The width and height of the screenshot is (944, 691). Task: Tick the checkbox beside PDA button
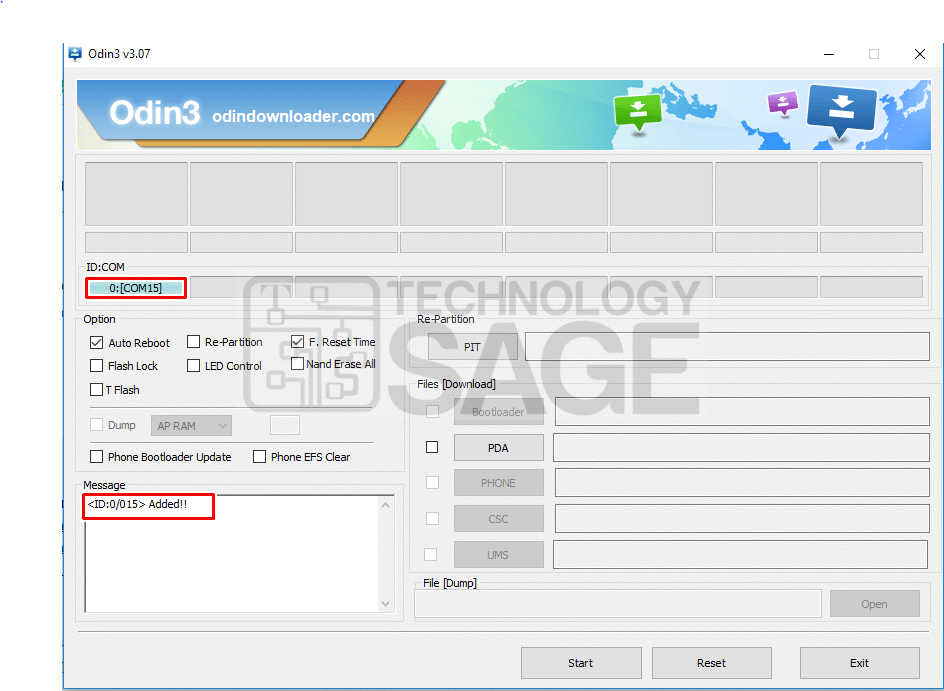pyautogui.click(x=432, y=447)
